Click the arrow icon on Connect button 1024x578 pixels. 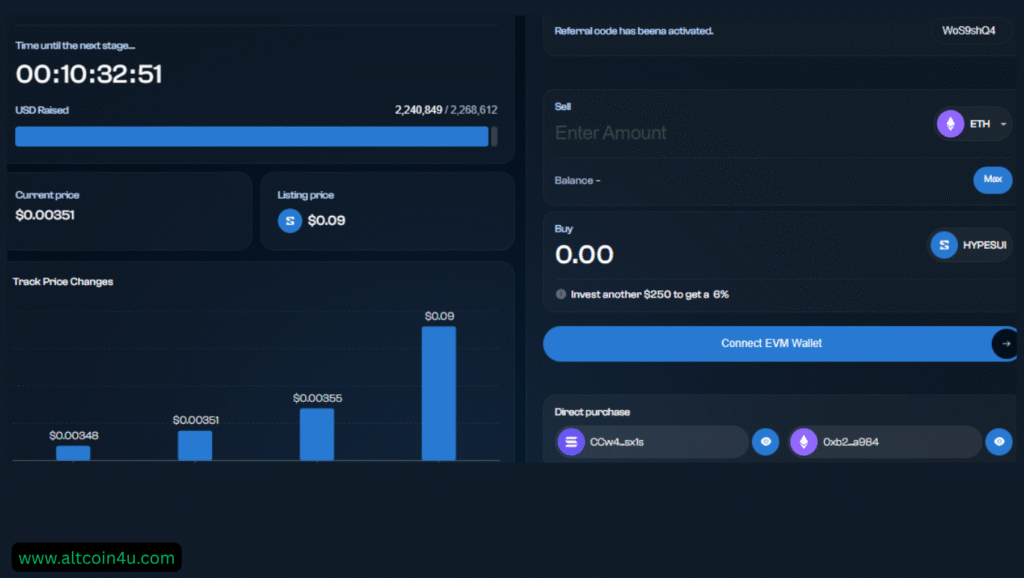click(1006, 344)
